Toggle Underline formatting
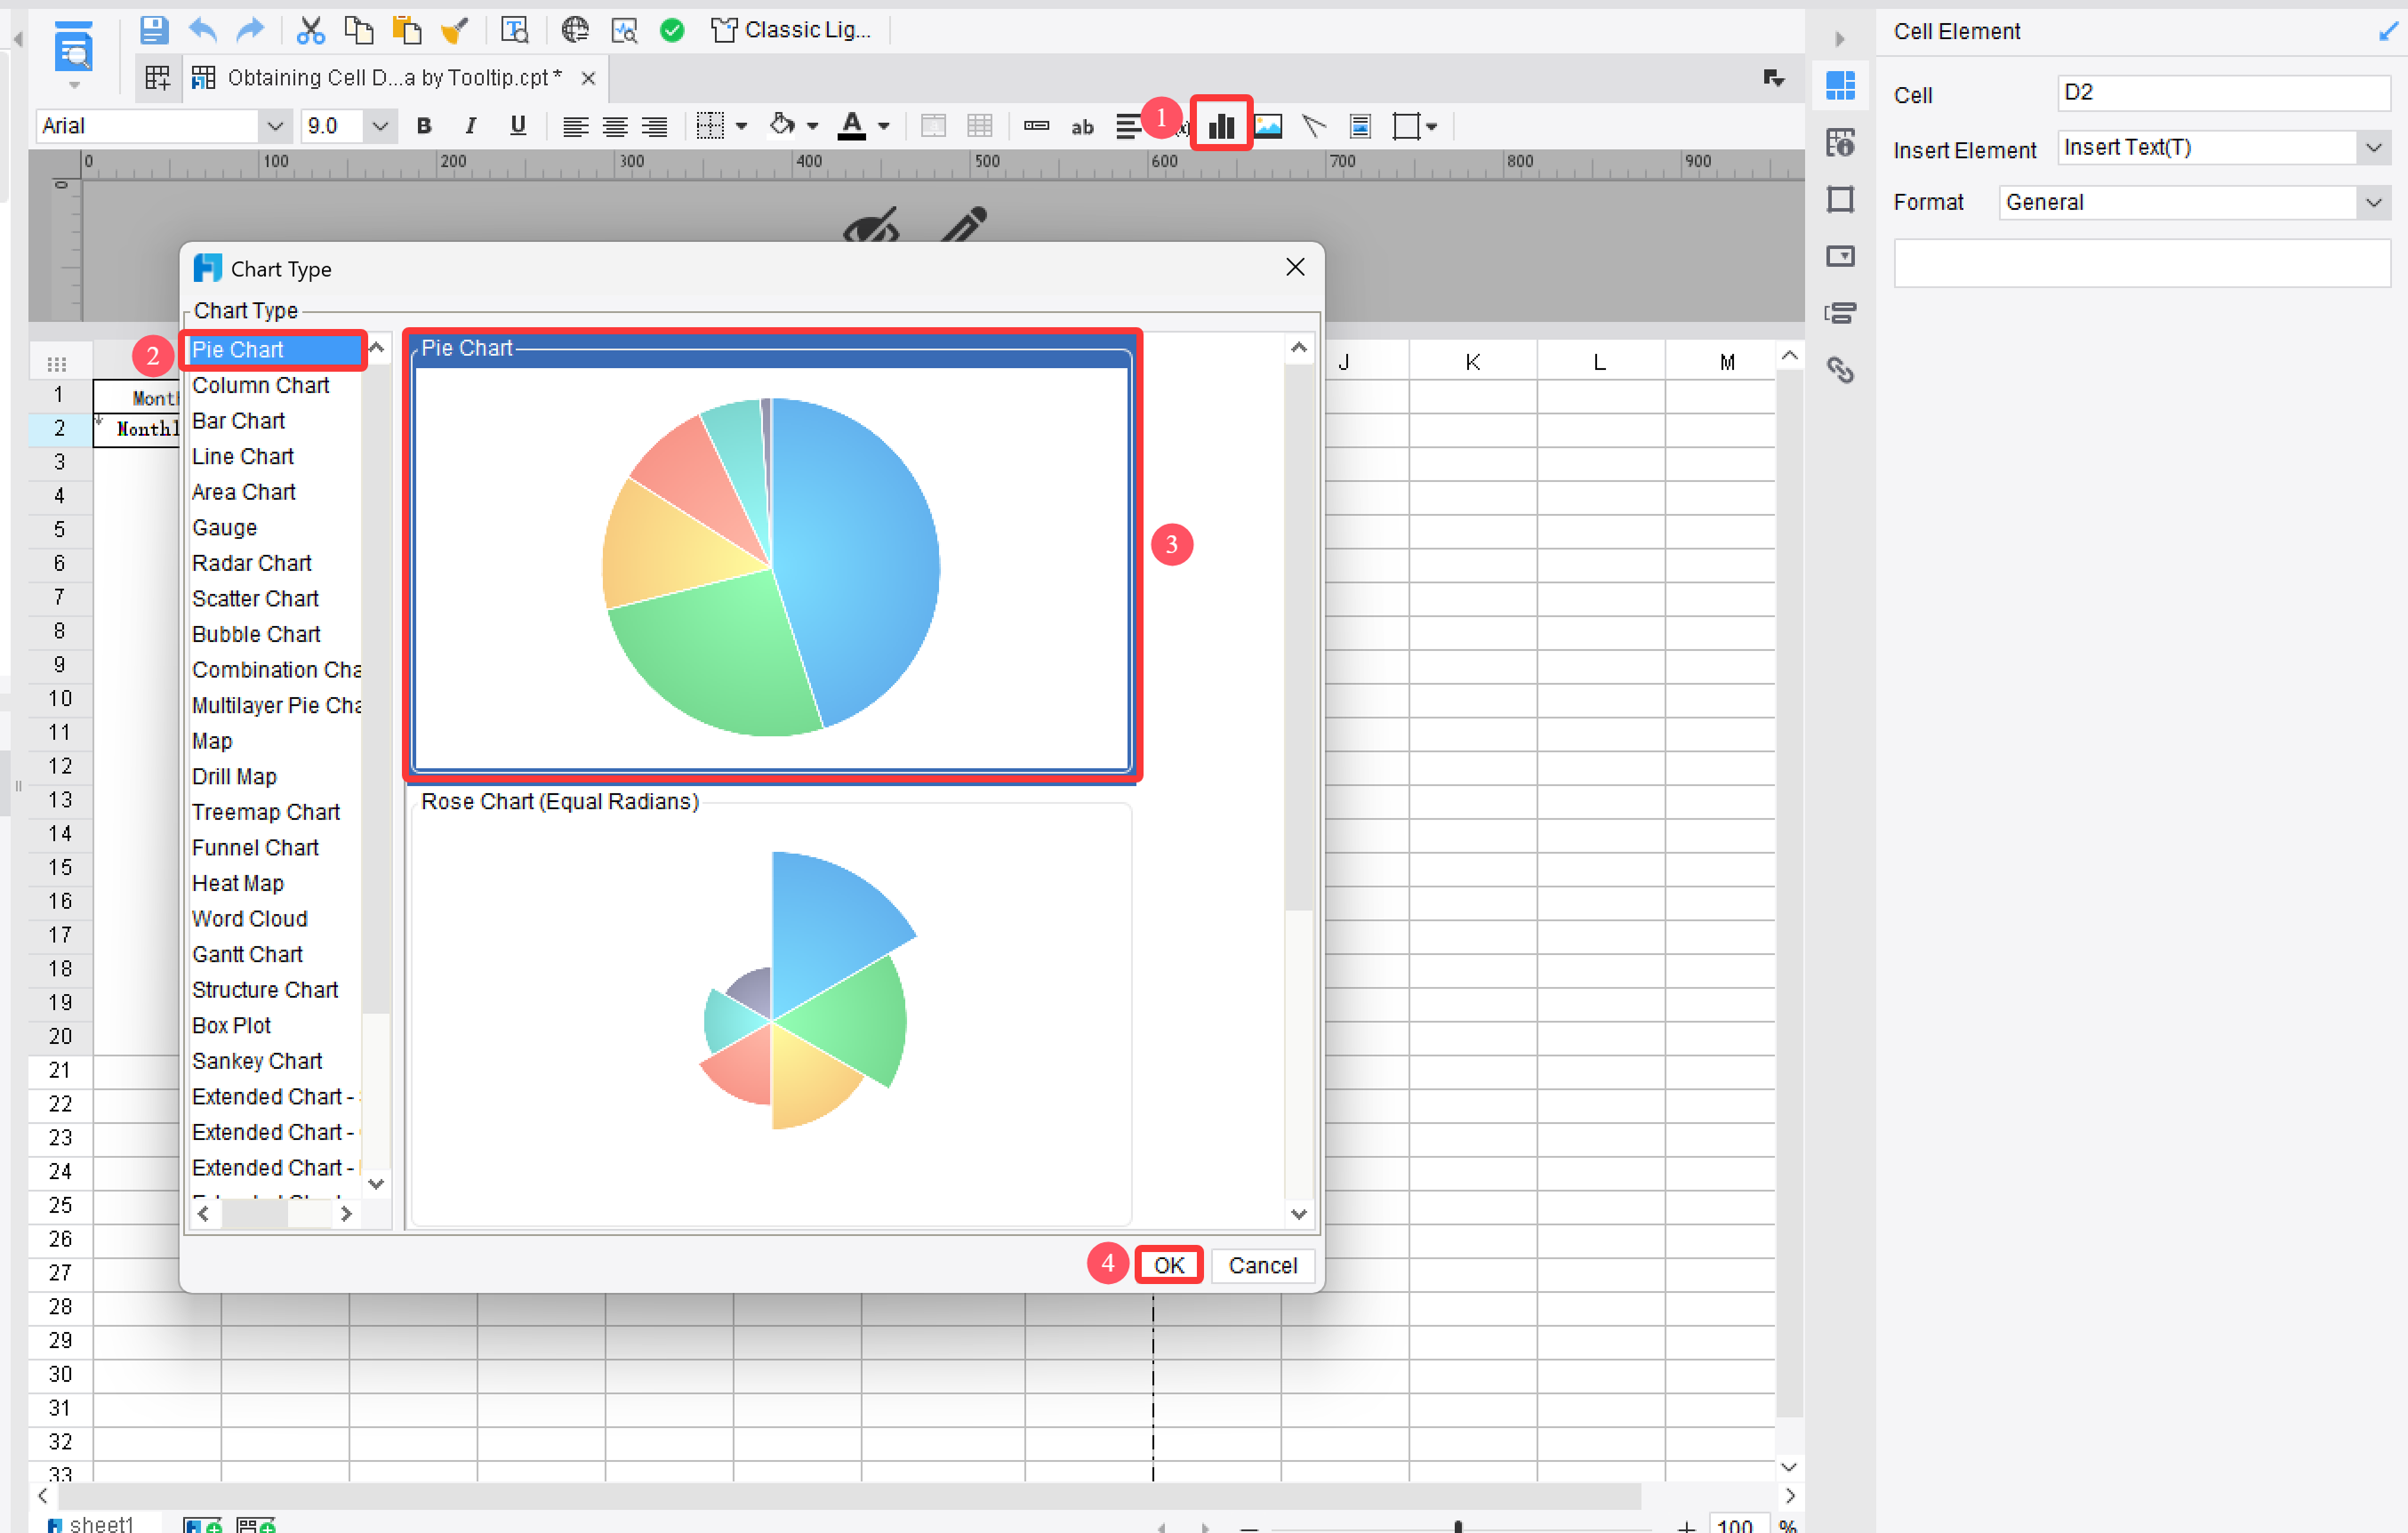Image resolution: width=2408 pixels, height=1533 pixels. 517,126
